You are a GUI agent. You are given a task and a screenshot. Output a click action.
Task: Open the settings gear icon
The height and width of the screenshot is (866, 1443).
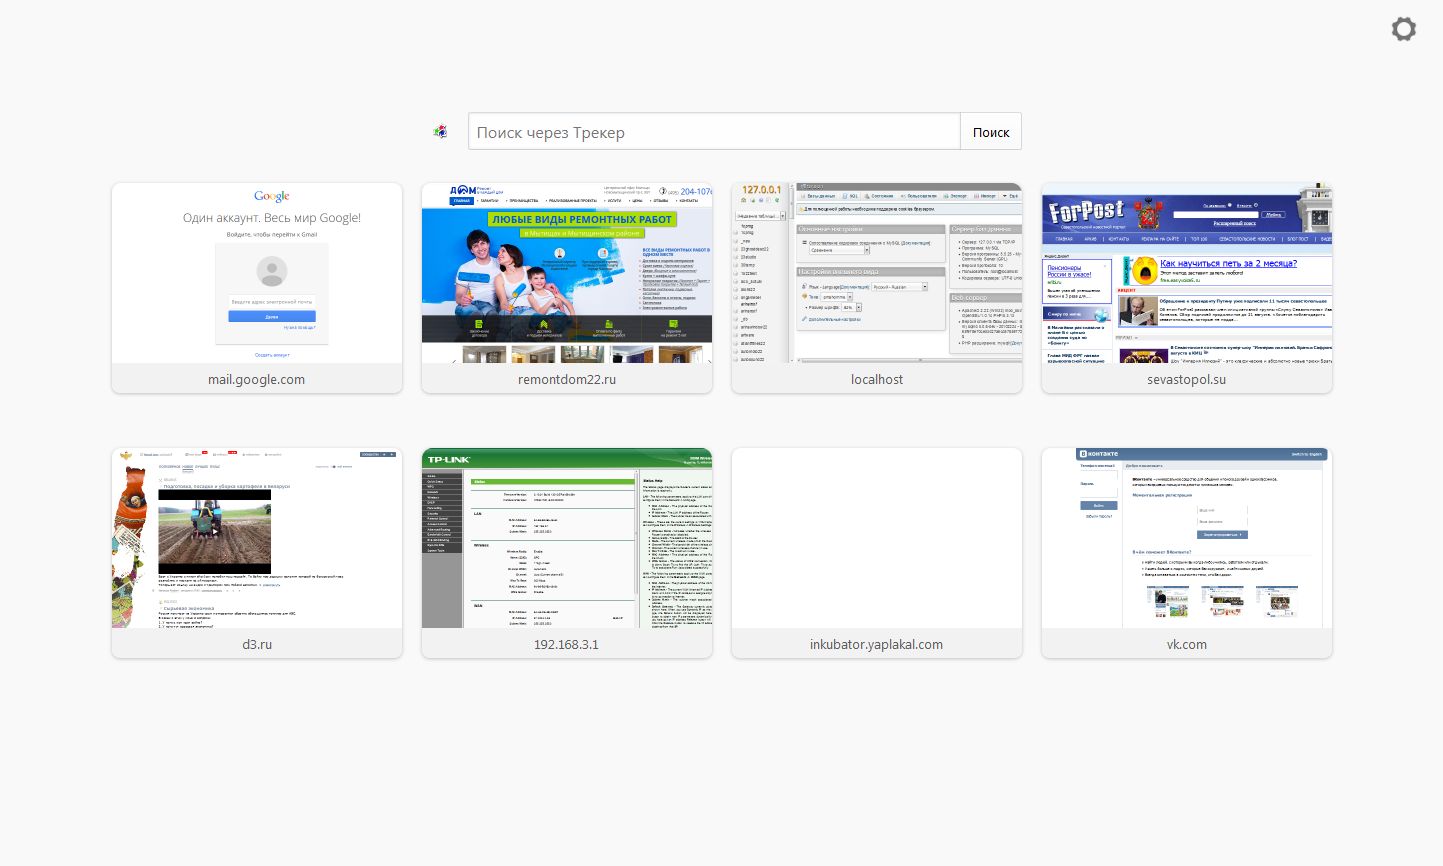click(1404, 29)
